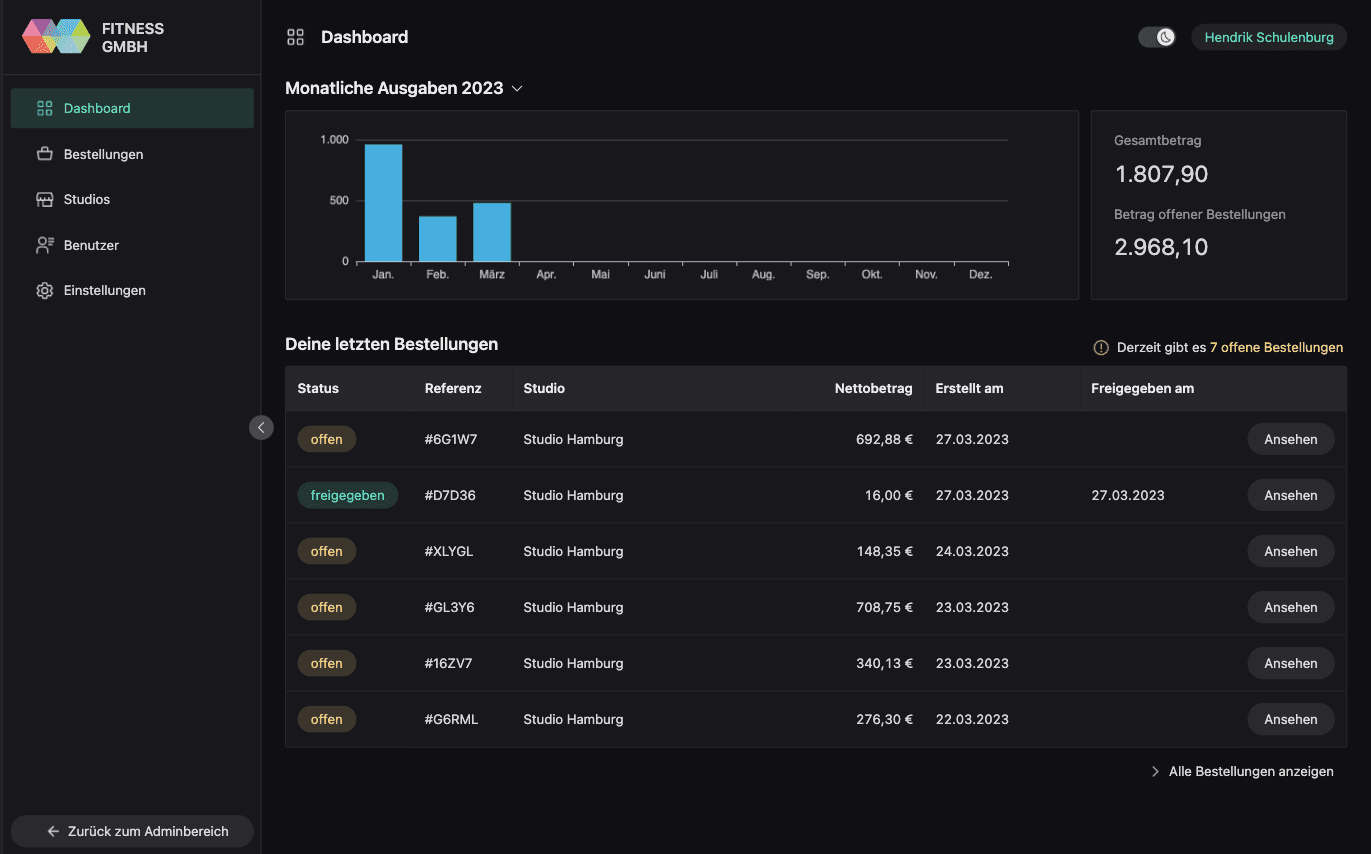
Task: Click the Freigegeben am column header
Action: pos(1143,388)
